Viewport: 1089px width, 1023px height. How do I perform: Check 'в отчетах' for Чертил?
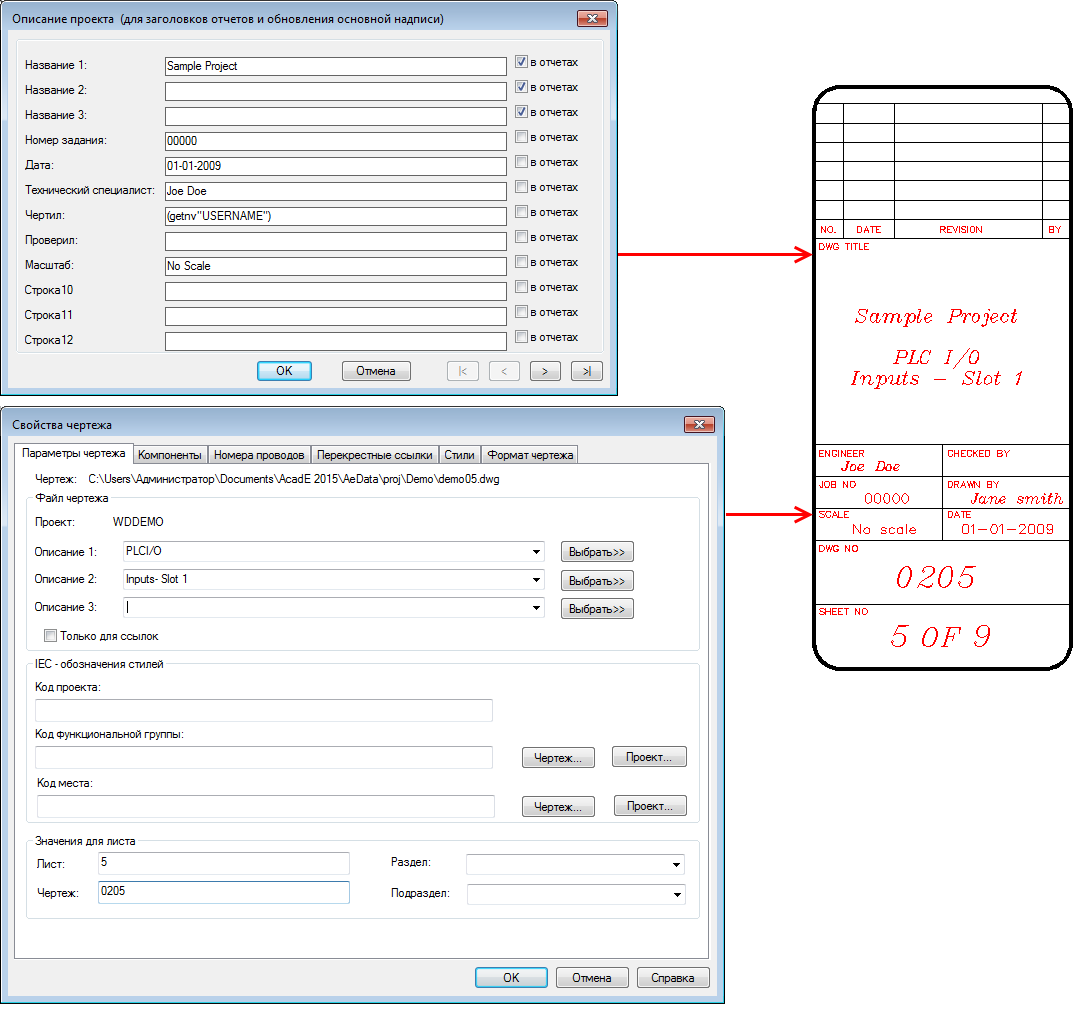point(522,212)
